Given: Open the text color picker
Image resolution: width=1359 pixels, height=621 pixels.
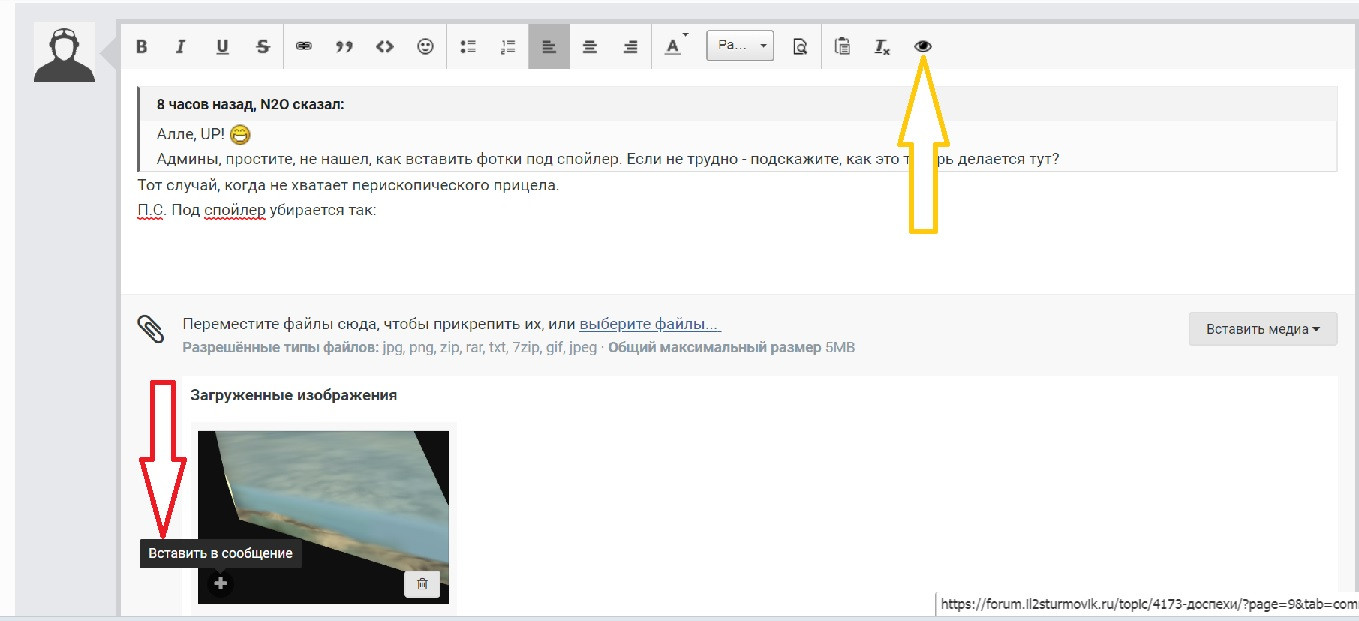Looking at the screenshot, I should click(675, 46).
